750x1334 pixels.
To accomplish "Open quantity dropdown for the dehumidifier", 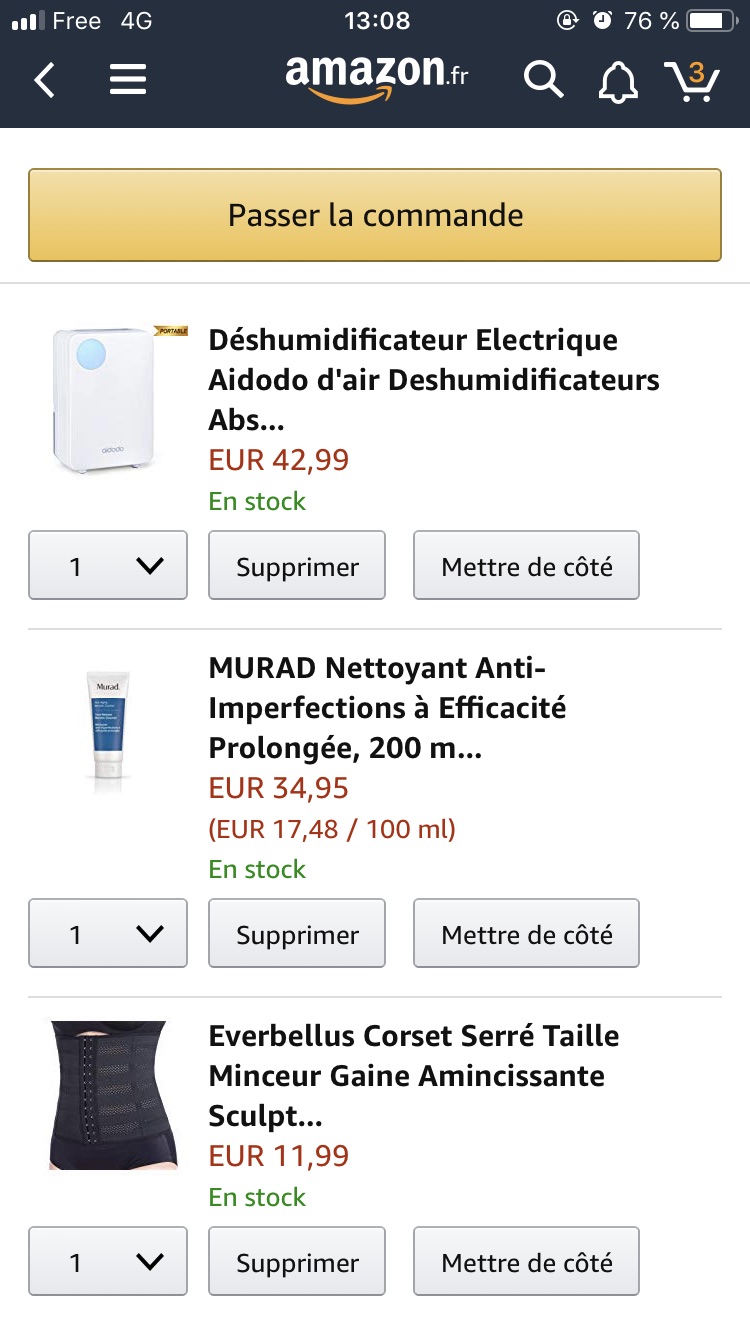I will pos(108,565).
